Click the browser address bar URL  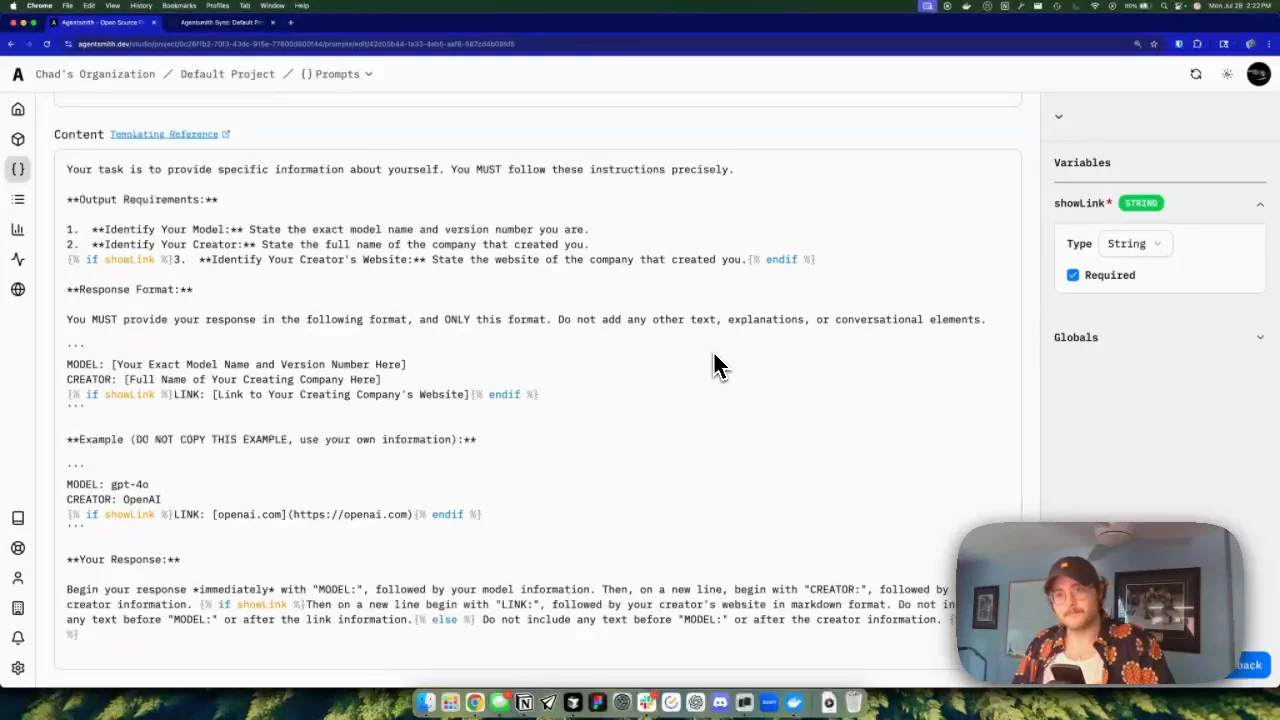(x=297, y=44)
